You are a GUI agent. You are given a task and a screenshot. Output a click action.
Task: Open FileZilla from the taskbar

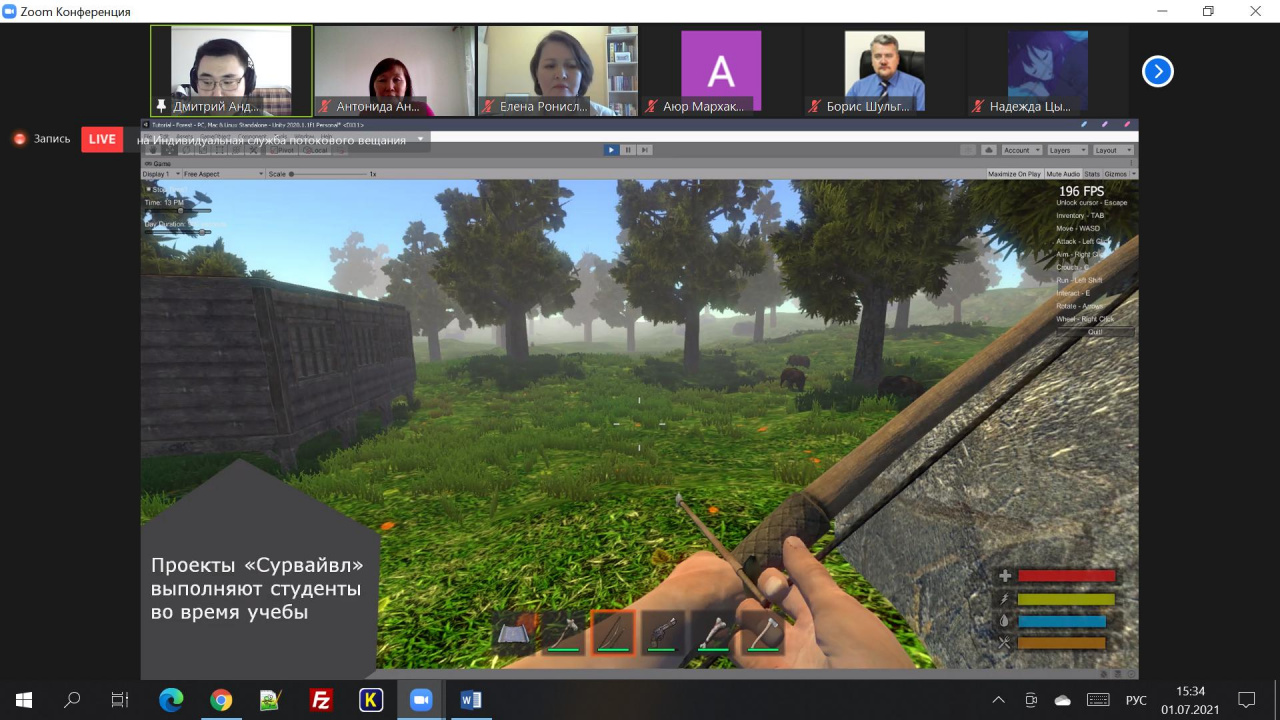pos(321,700)
